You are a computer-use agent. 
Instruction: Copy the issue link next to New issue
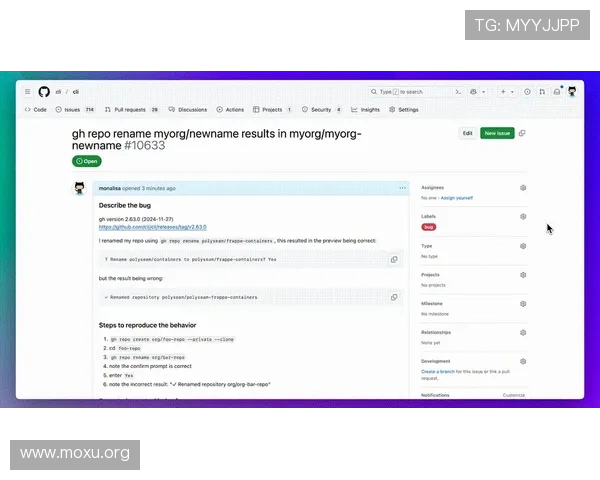point(522,133)
